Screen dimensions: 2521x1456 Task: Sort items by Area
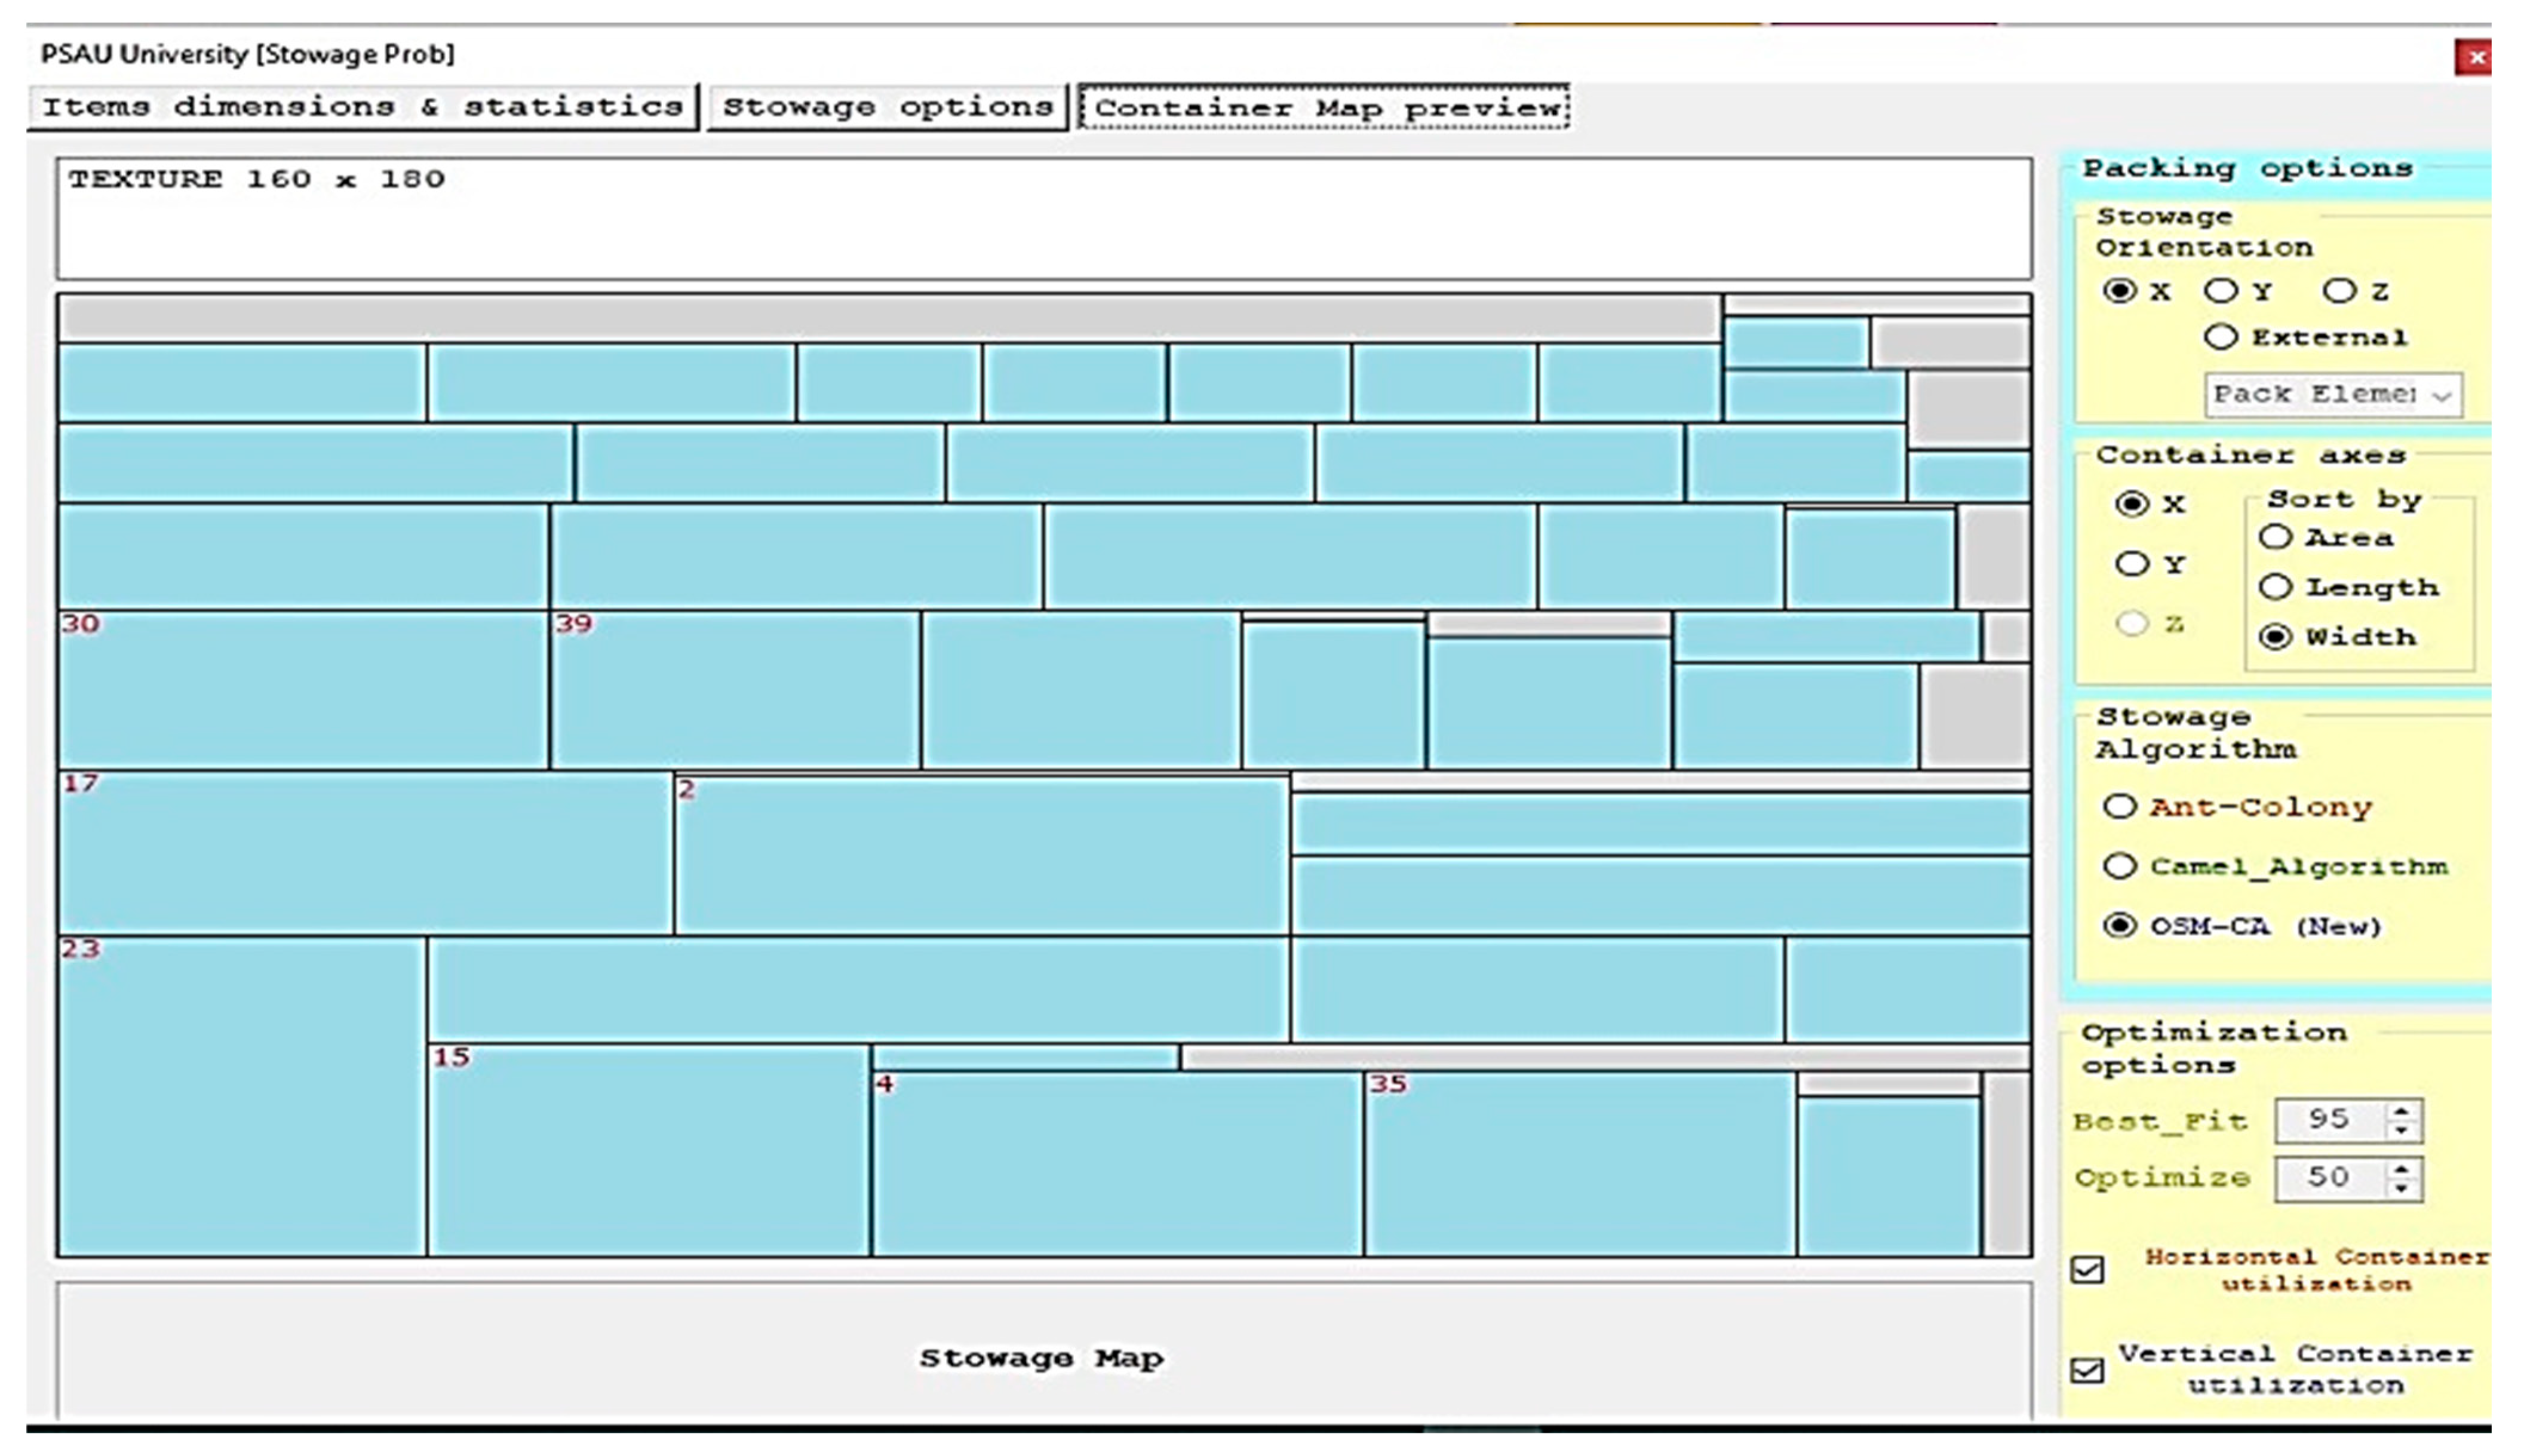tap(2276, 537)
